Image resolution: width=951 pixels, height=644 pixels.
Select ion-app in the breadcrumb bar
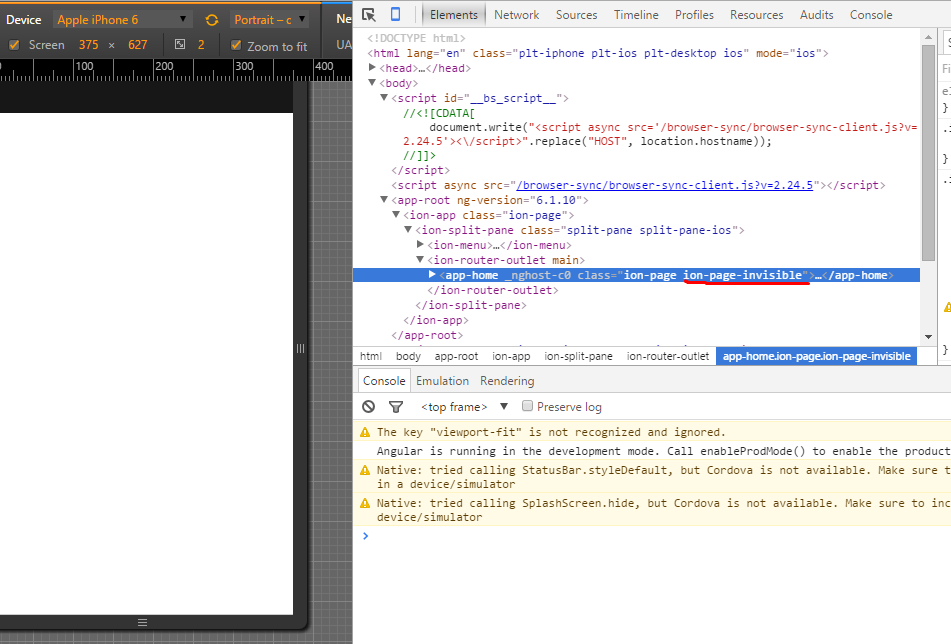511,356
